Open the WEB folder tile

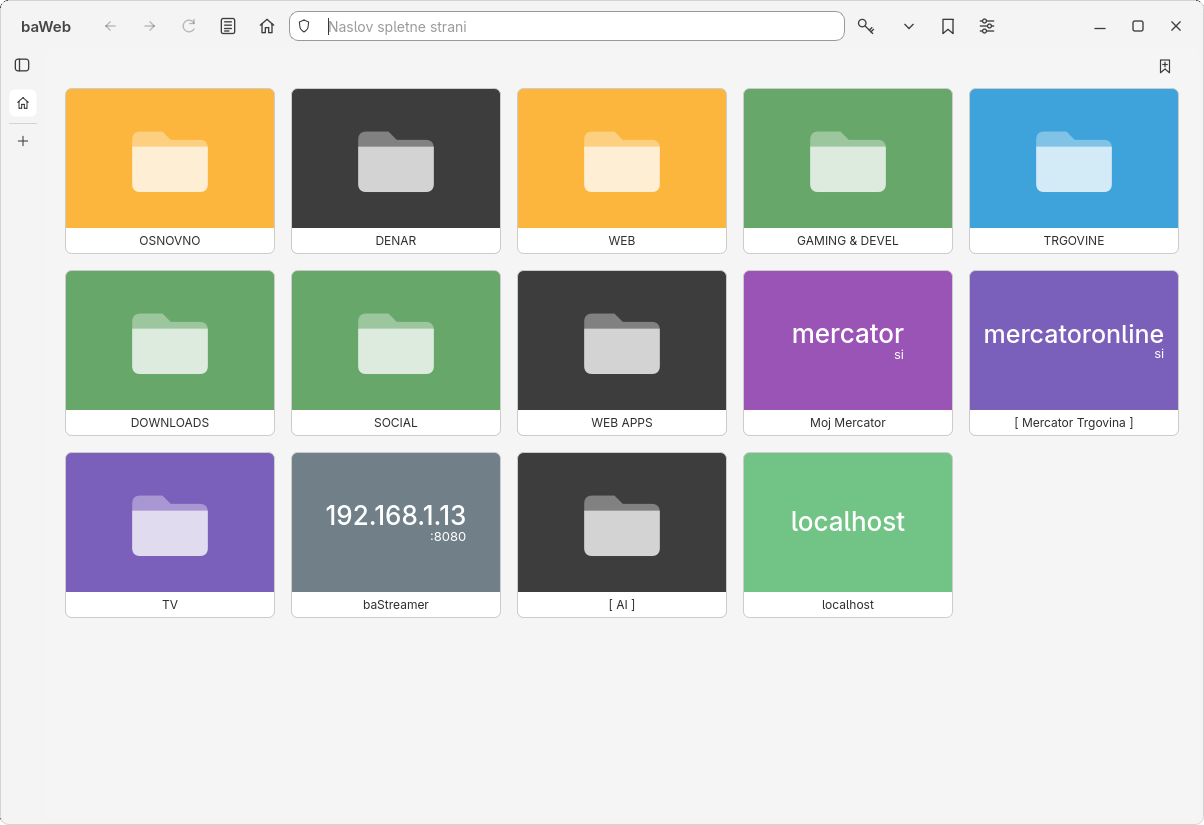(622, 171)
